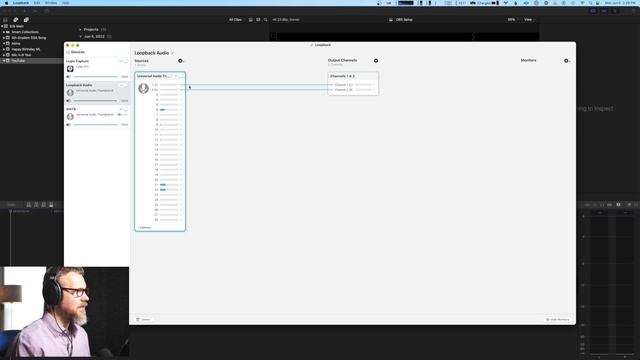Click the Universal Audio source card title
Image resolution: width=640 pixels, height=360 pixels.
click(153, 76)
